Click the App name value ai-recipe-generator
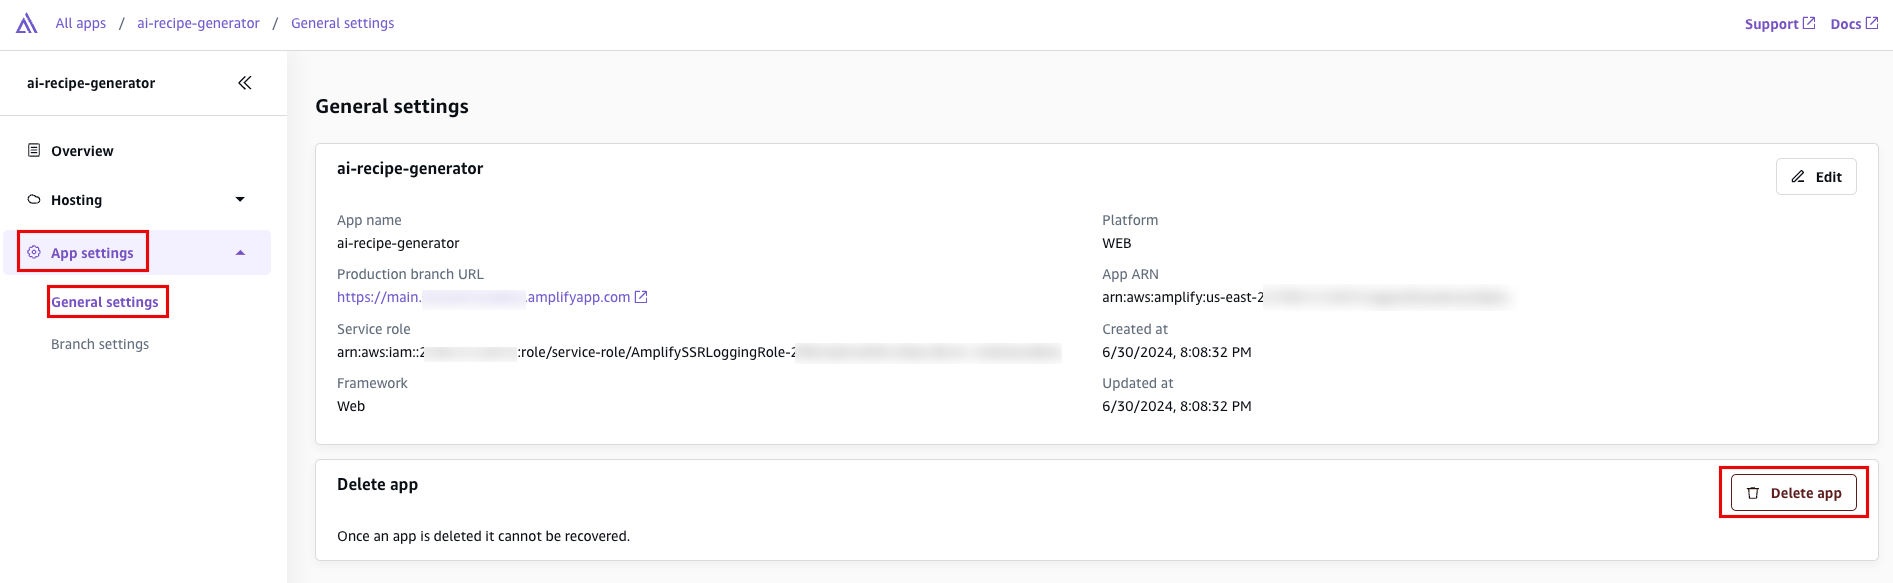Screen dimensions: 1893x583 point(398,243)
